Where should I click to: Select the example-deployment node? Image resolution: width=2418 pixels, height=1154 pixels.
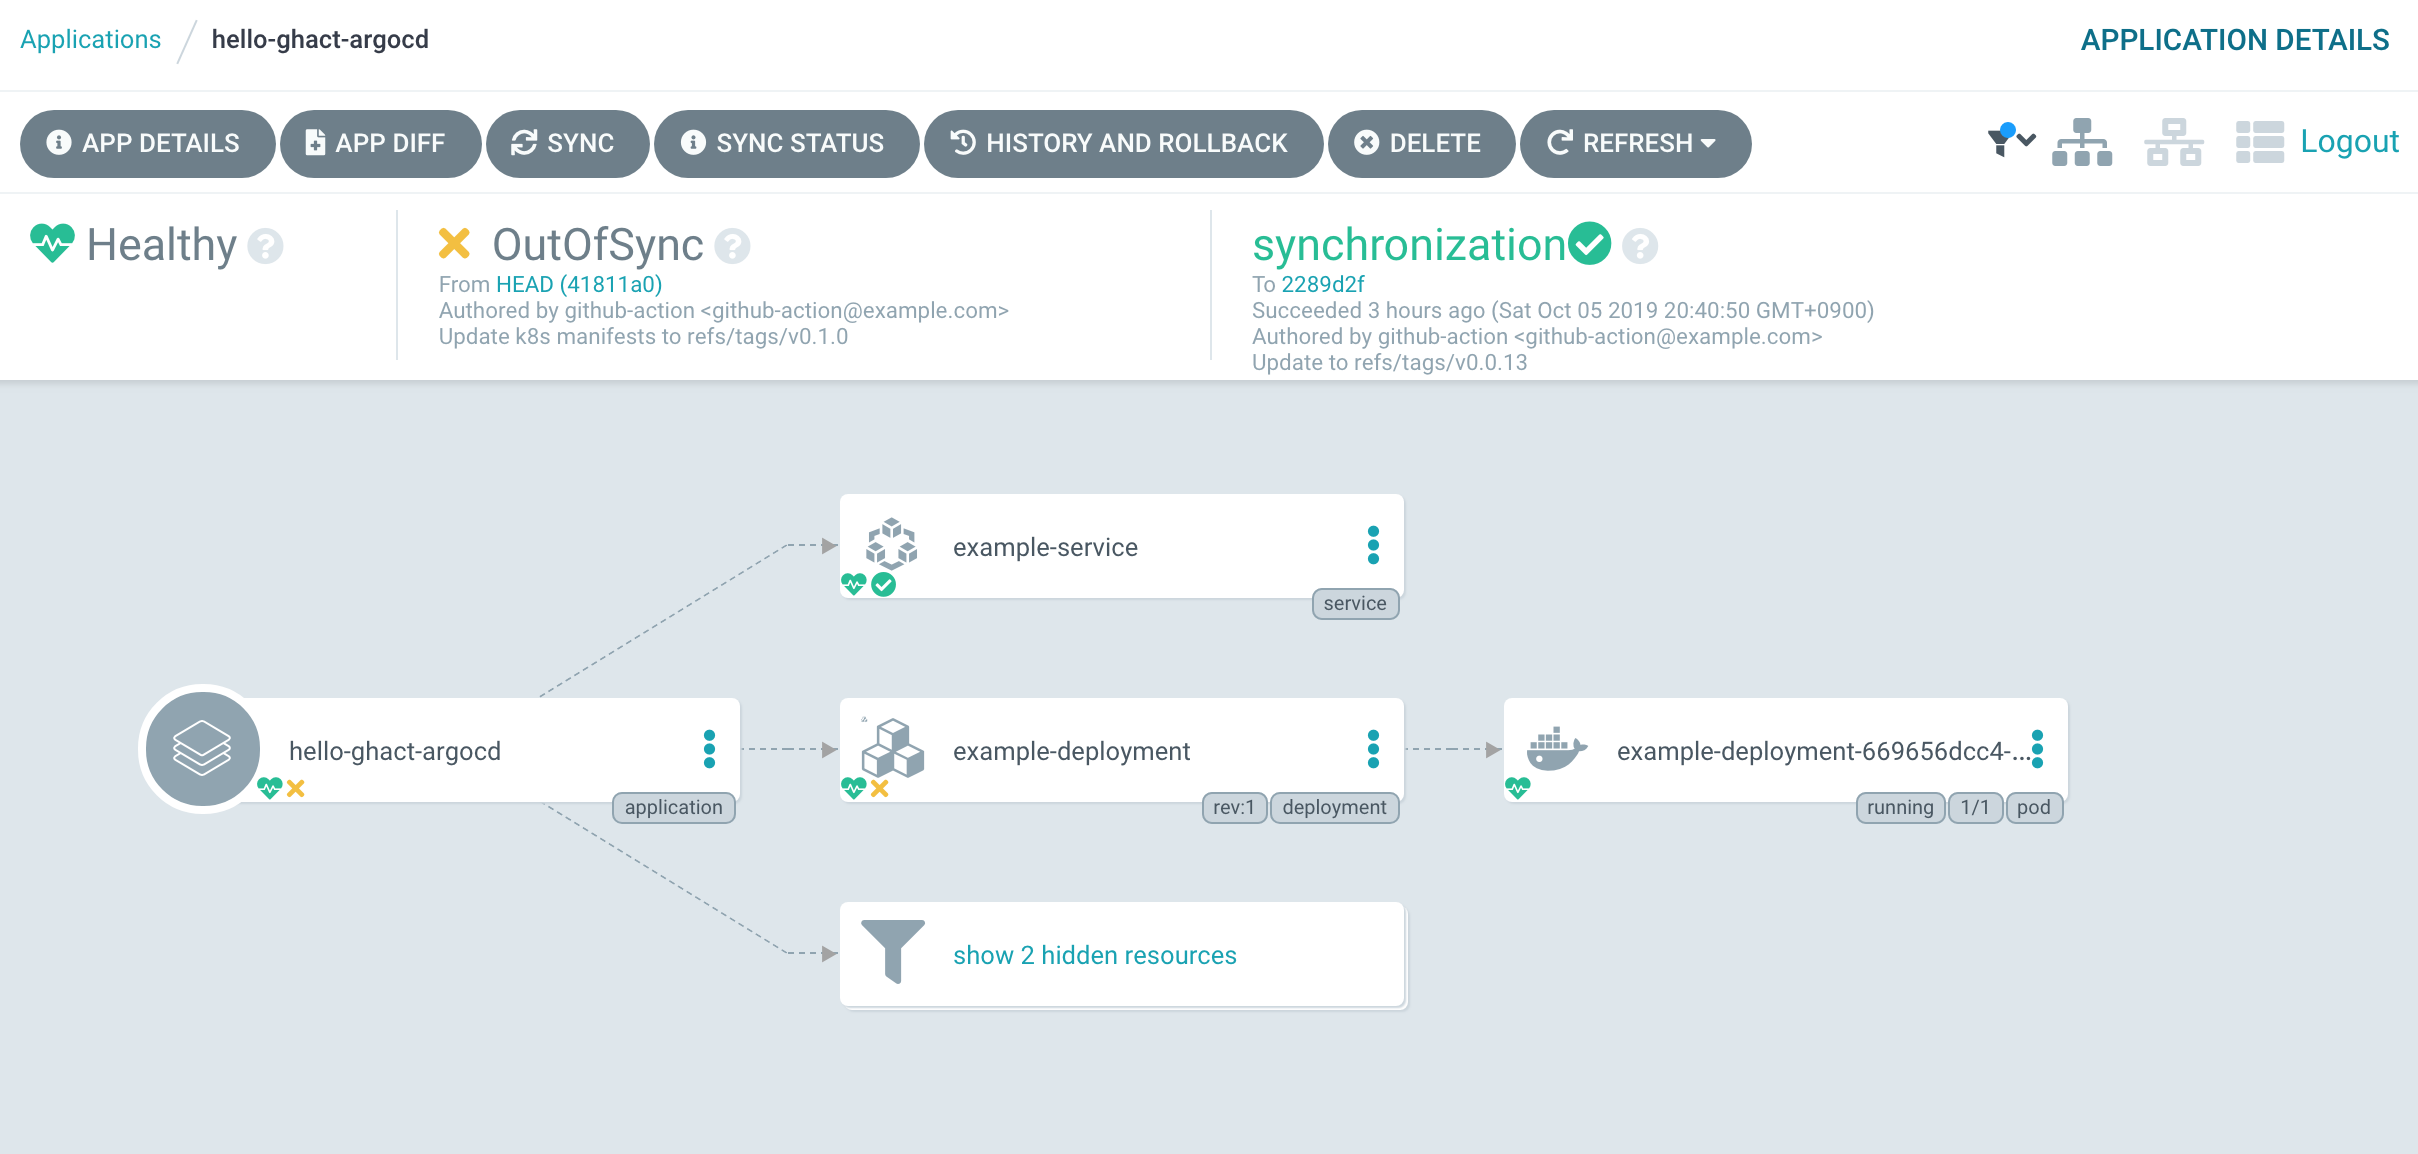(x=1070, y=751)
